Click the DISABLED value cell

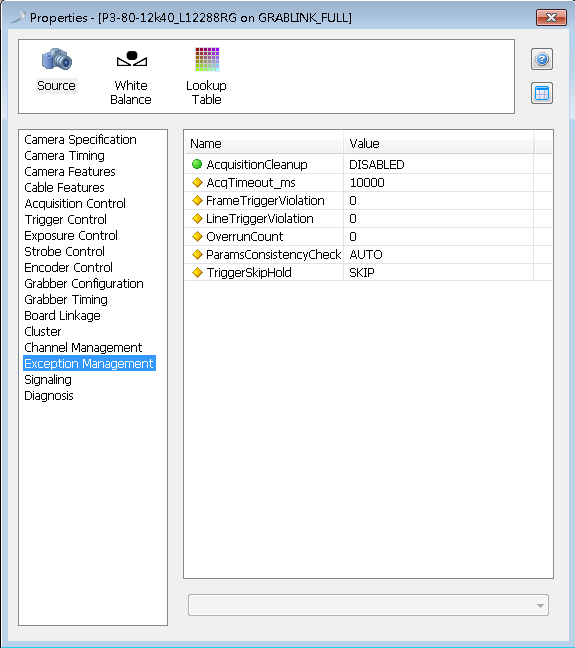click(x=438, y=164)
